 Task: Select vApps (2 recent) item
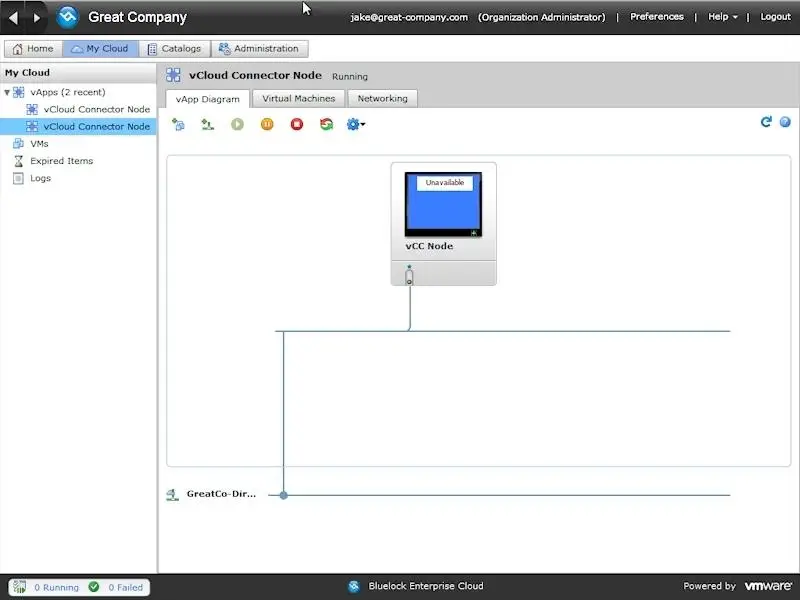click(x=68, y=92)
